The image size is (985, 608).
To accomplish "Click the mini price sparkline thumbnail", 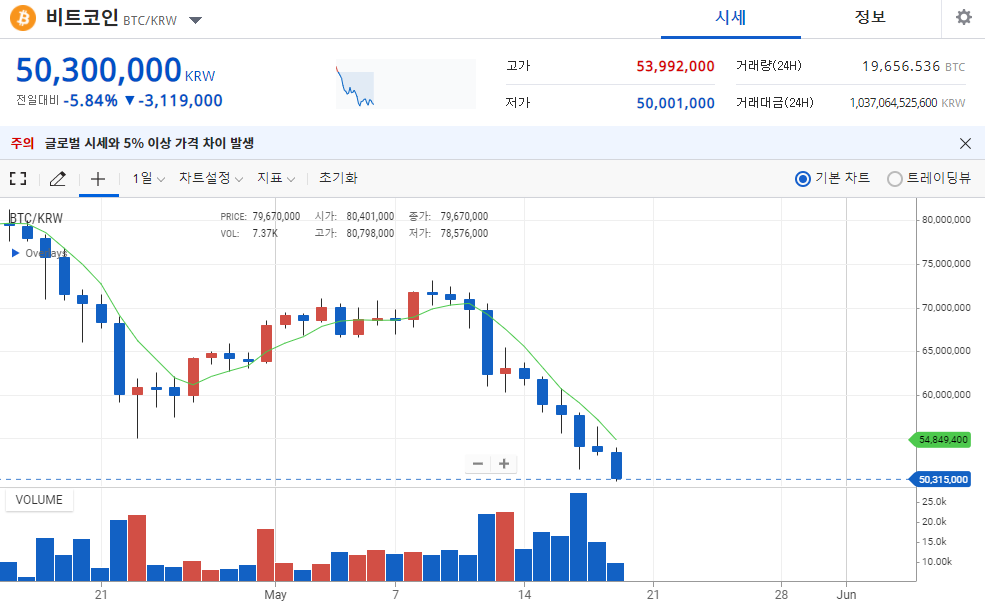I will click(x=406, y=84).
